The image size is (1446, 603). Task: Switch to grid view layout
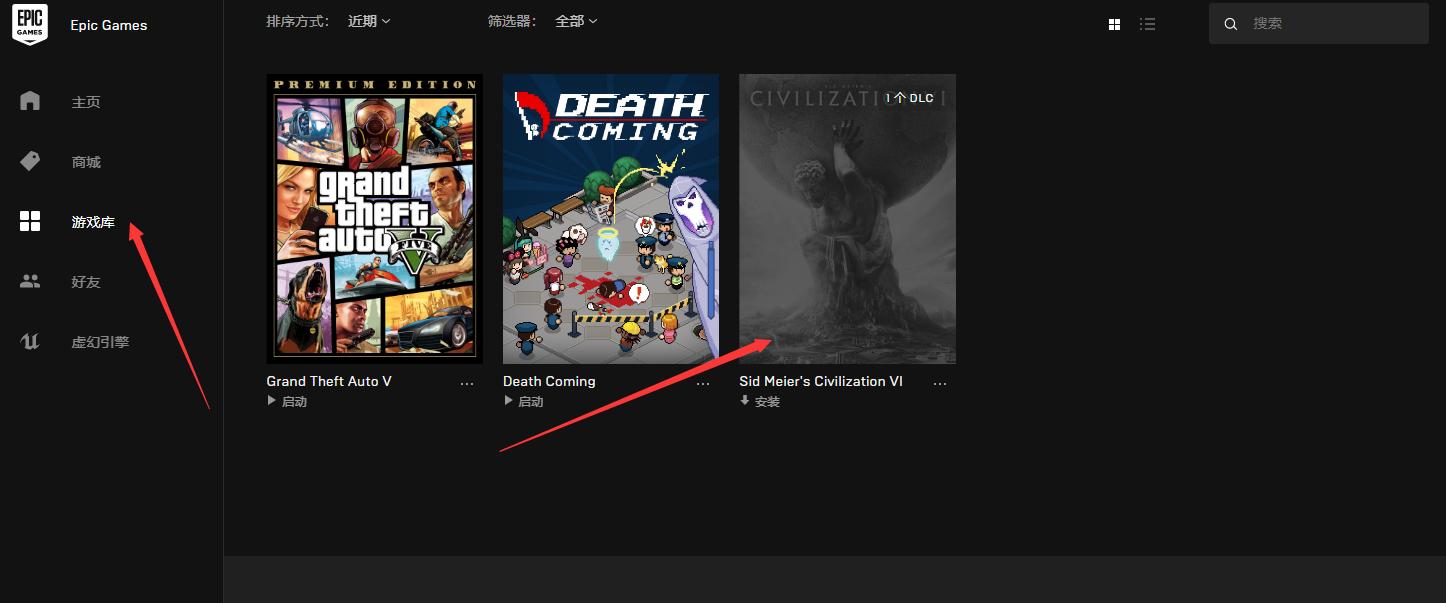point(1115,24)
